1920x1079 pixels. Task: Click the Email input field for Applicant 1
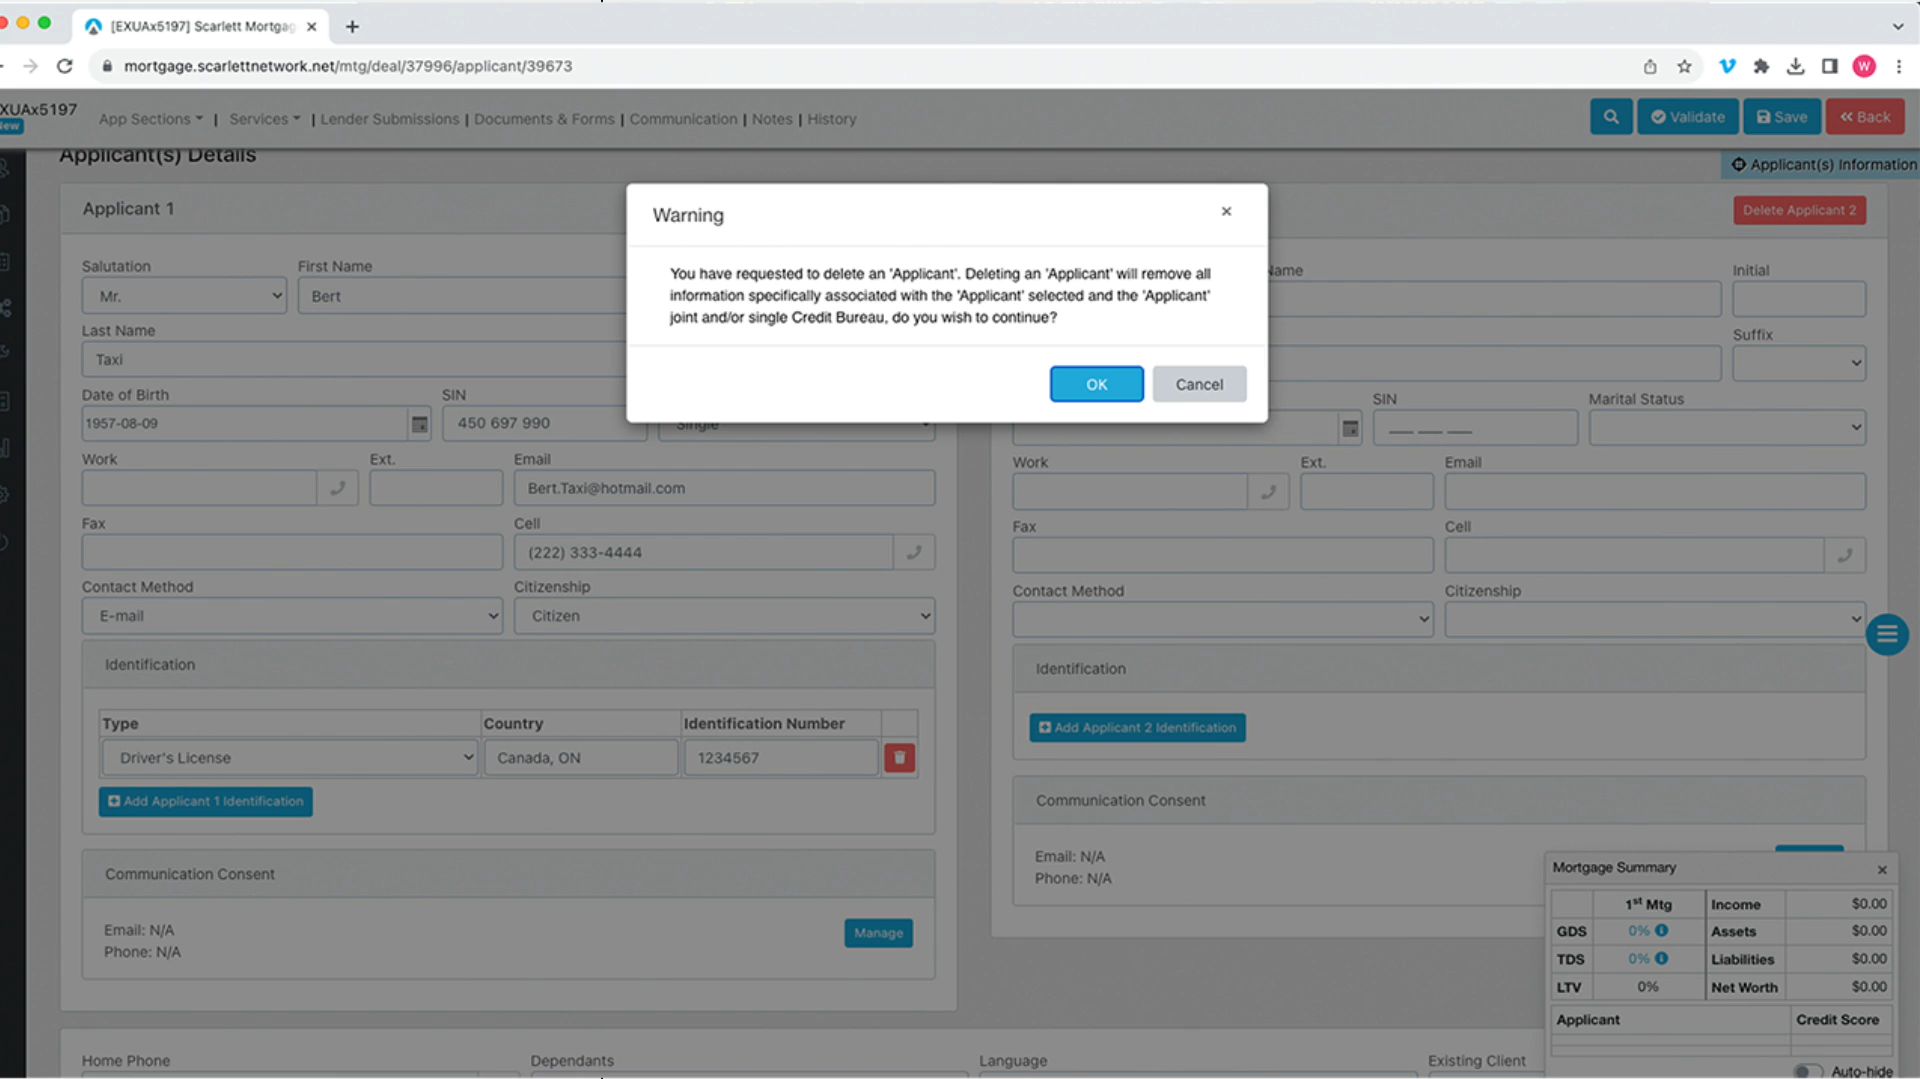point(724,488)
